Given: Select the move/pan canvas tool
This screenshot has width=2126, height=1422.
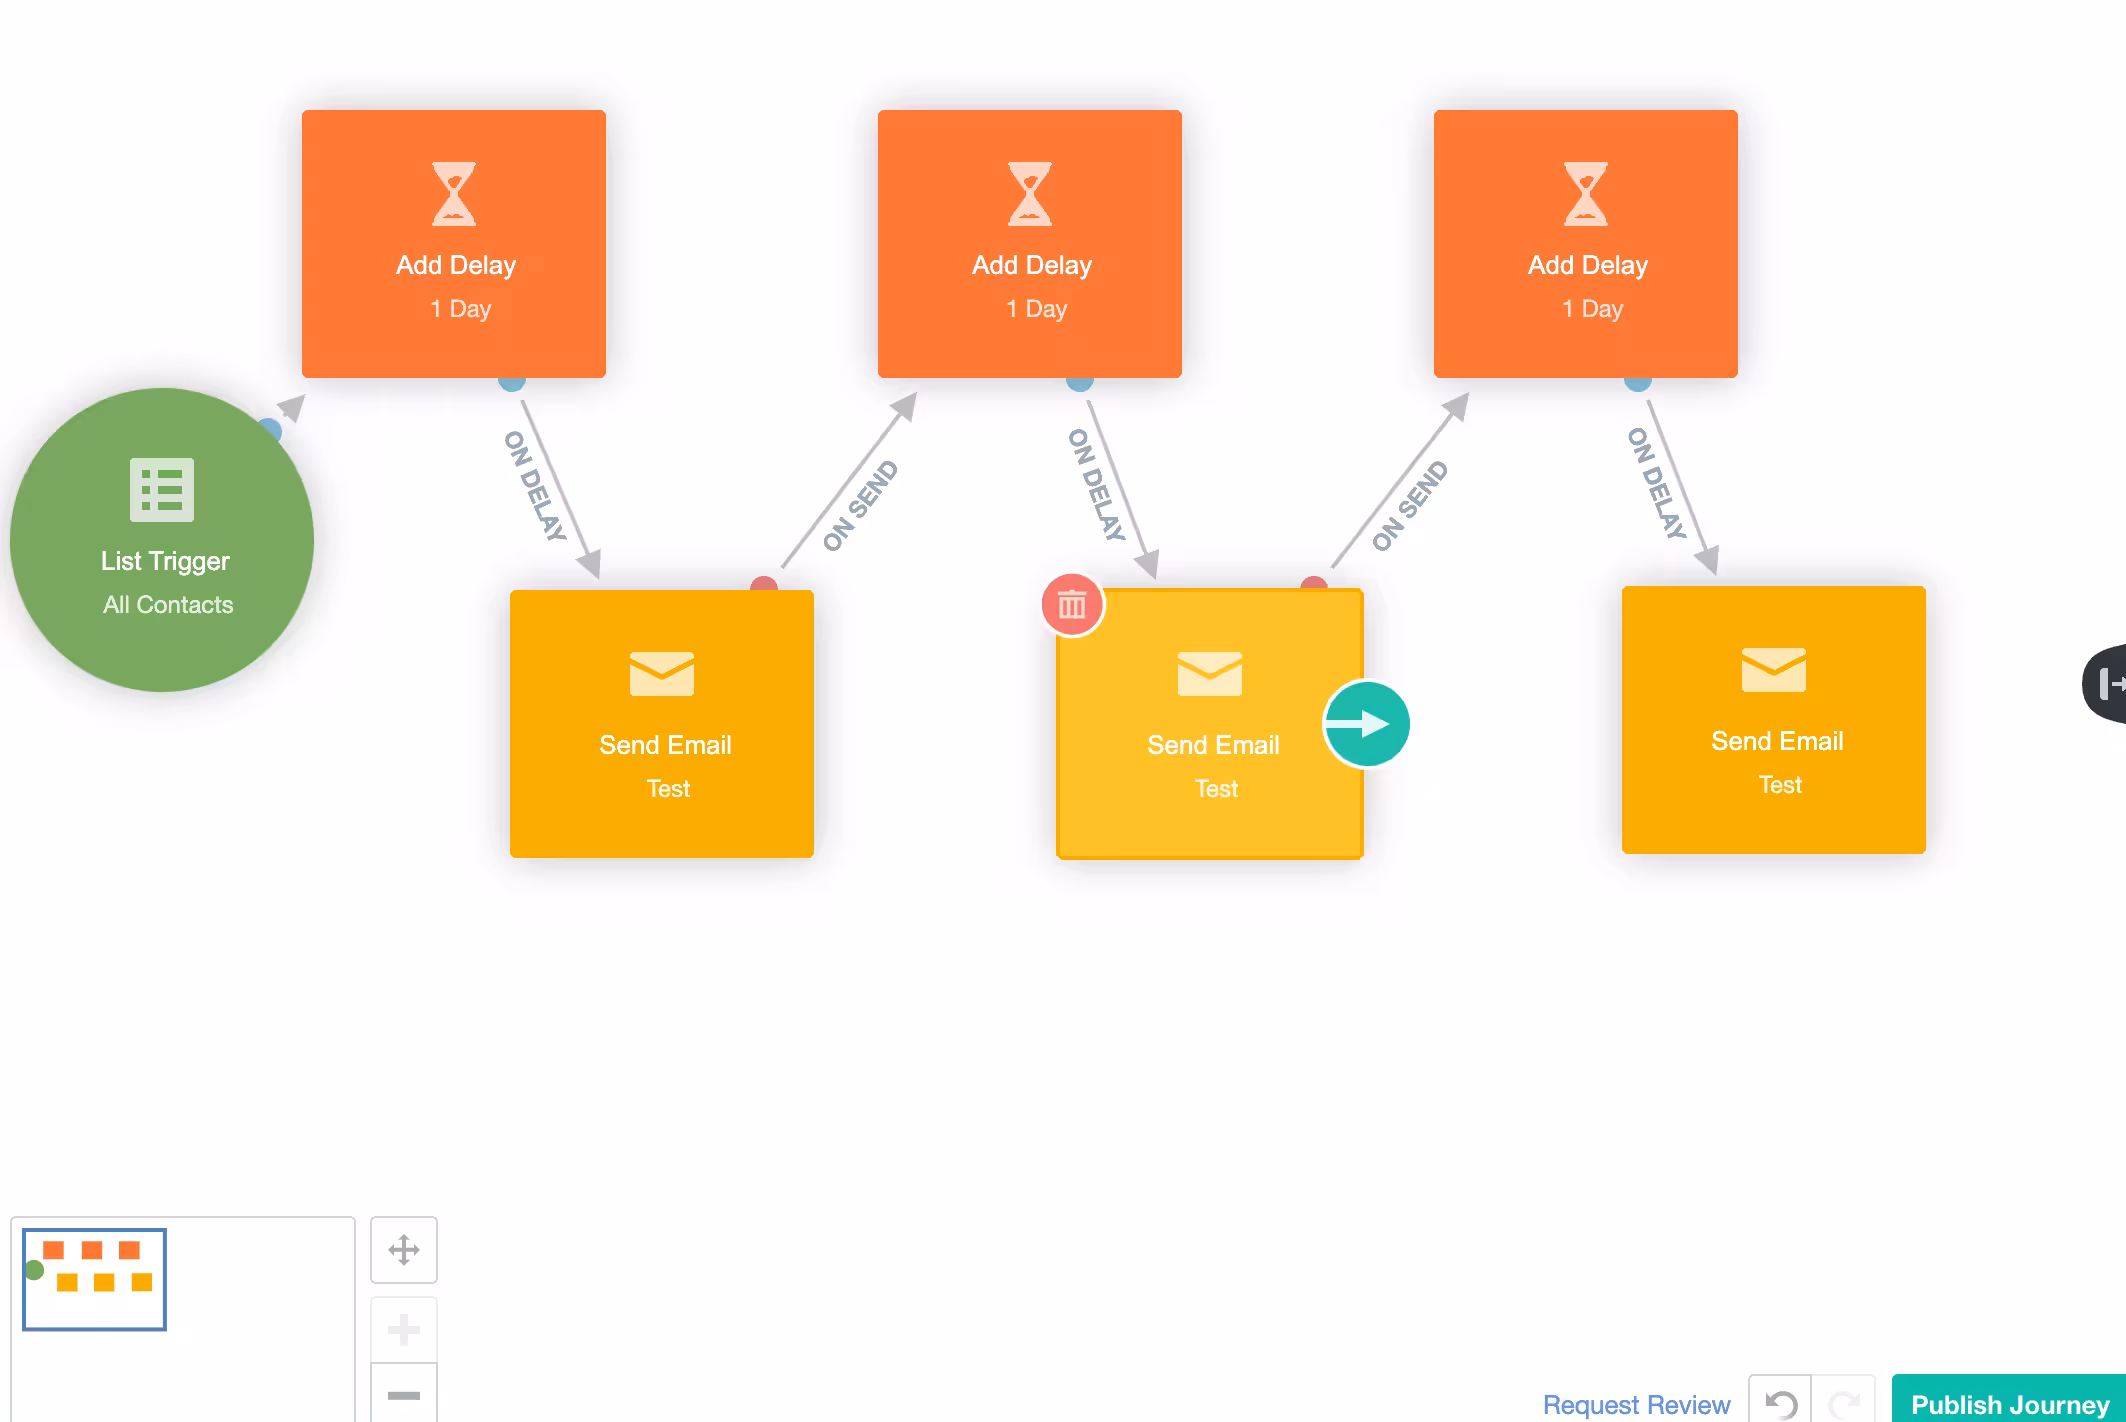Looking at the screenshot, I should (x=404, y=1250).
